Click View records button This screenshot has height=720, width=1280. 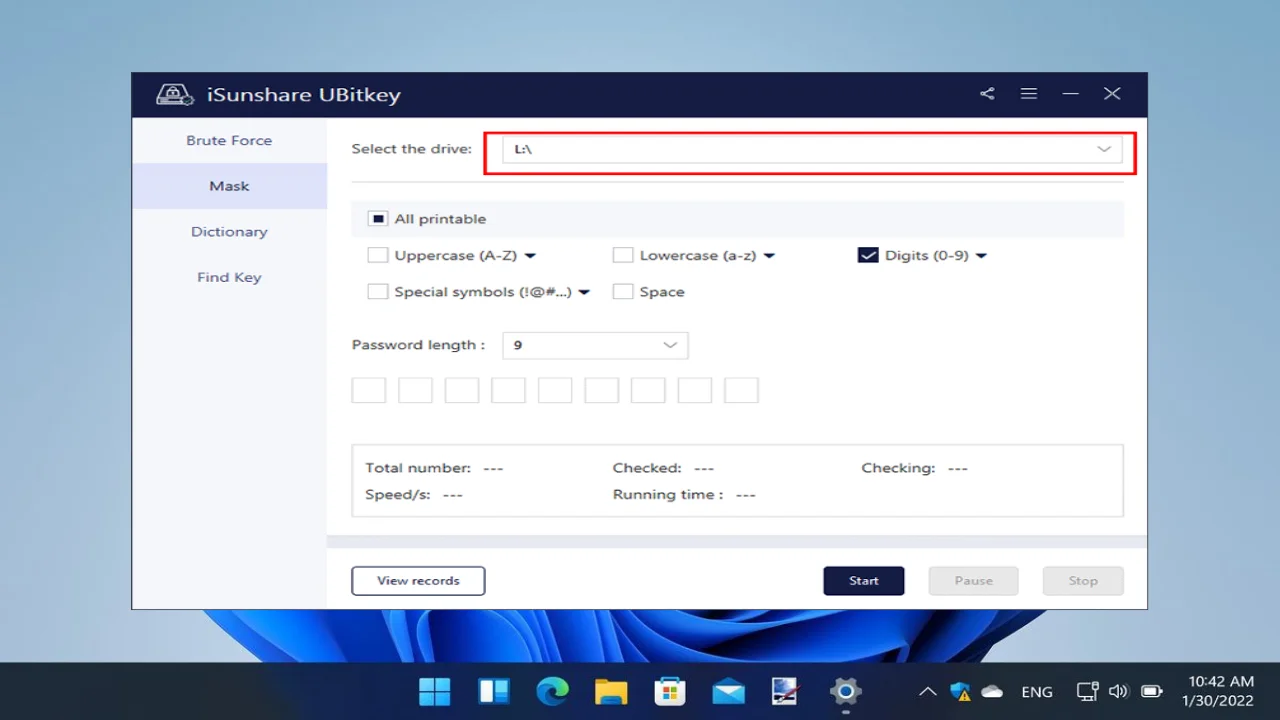(x=418, y=581)
